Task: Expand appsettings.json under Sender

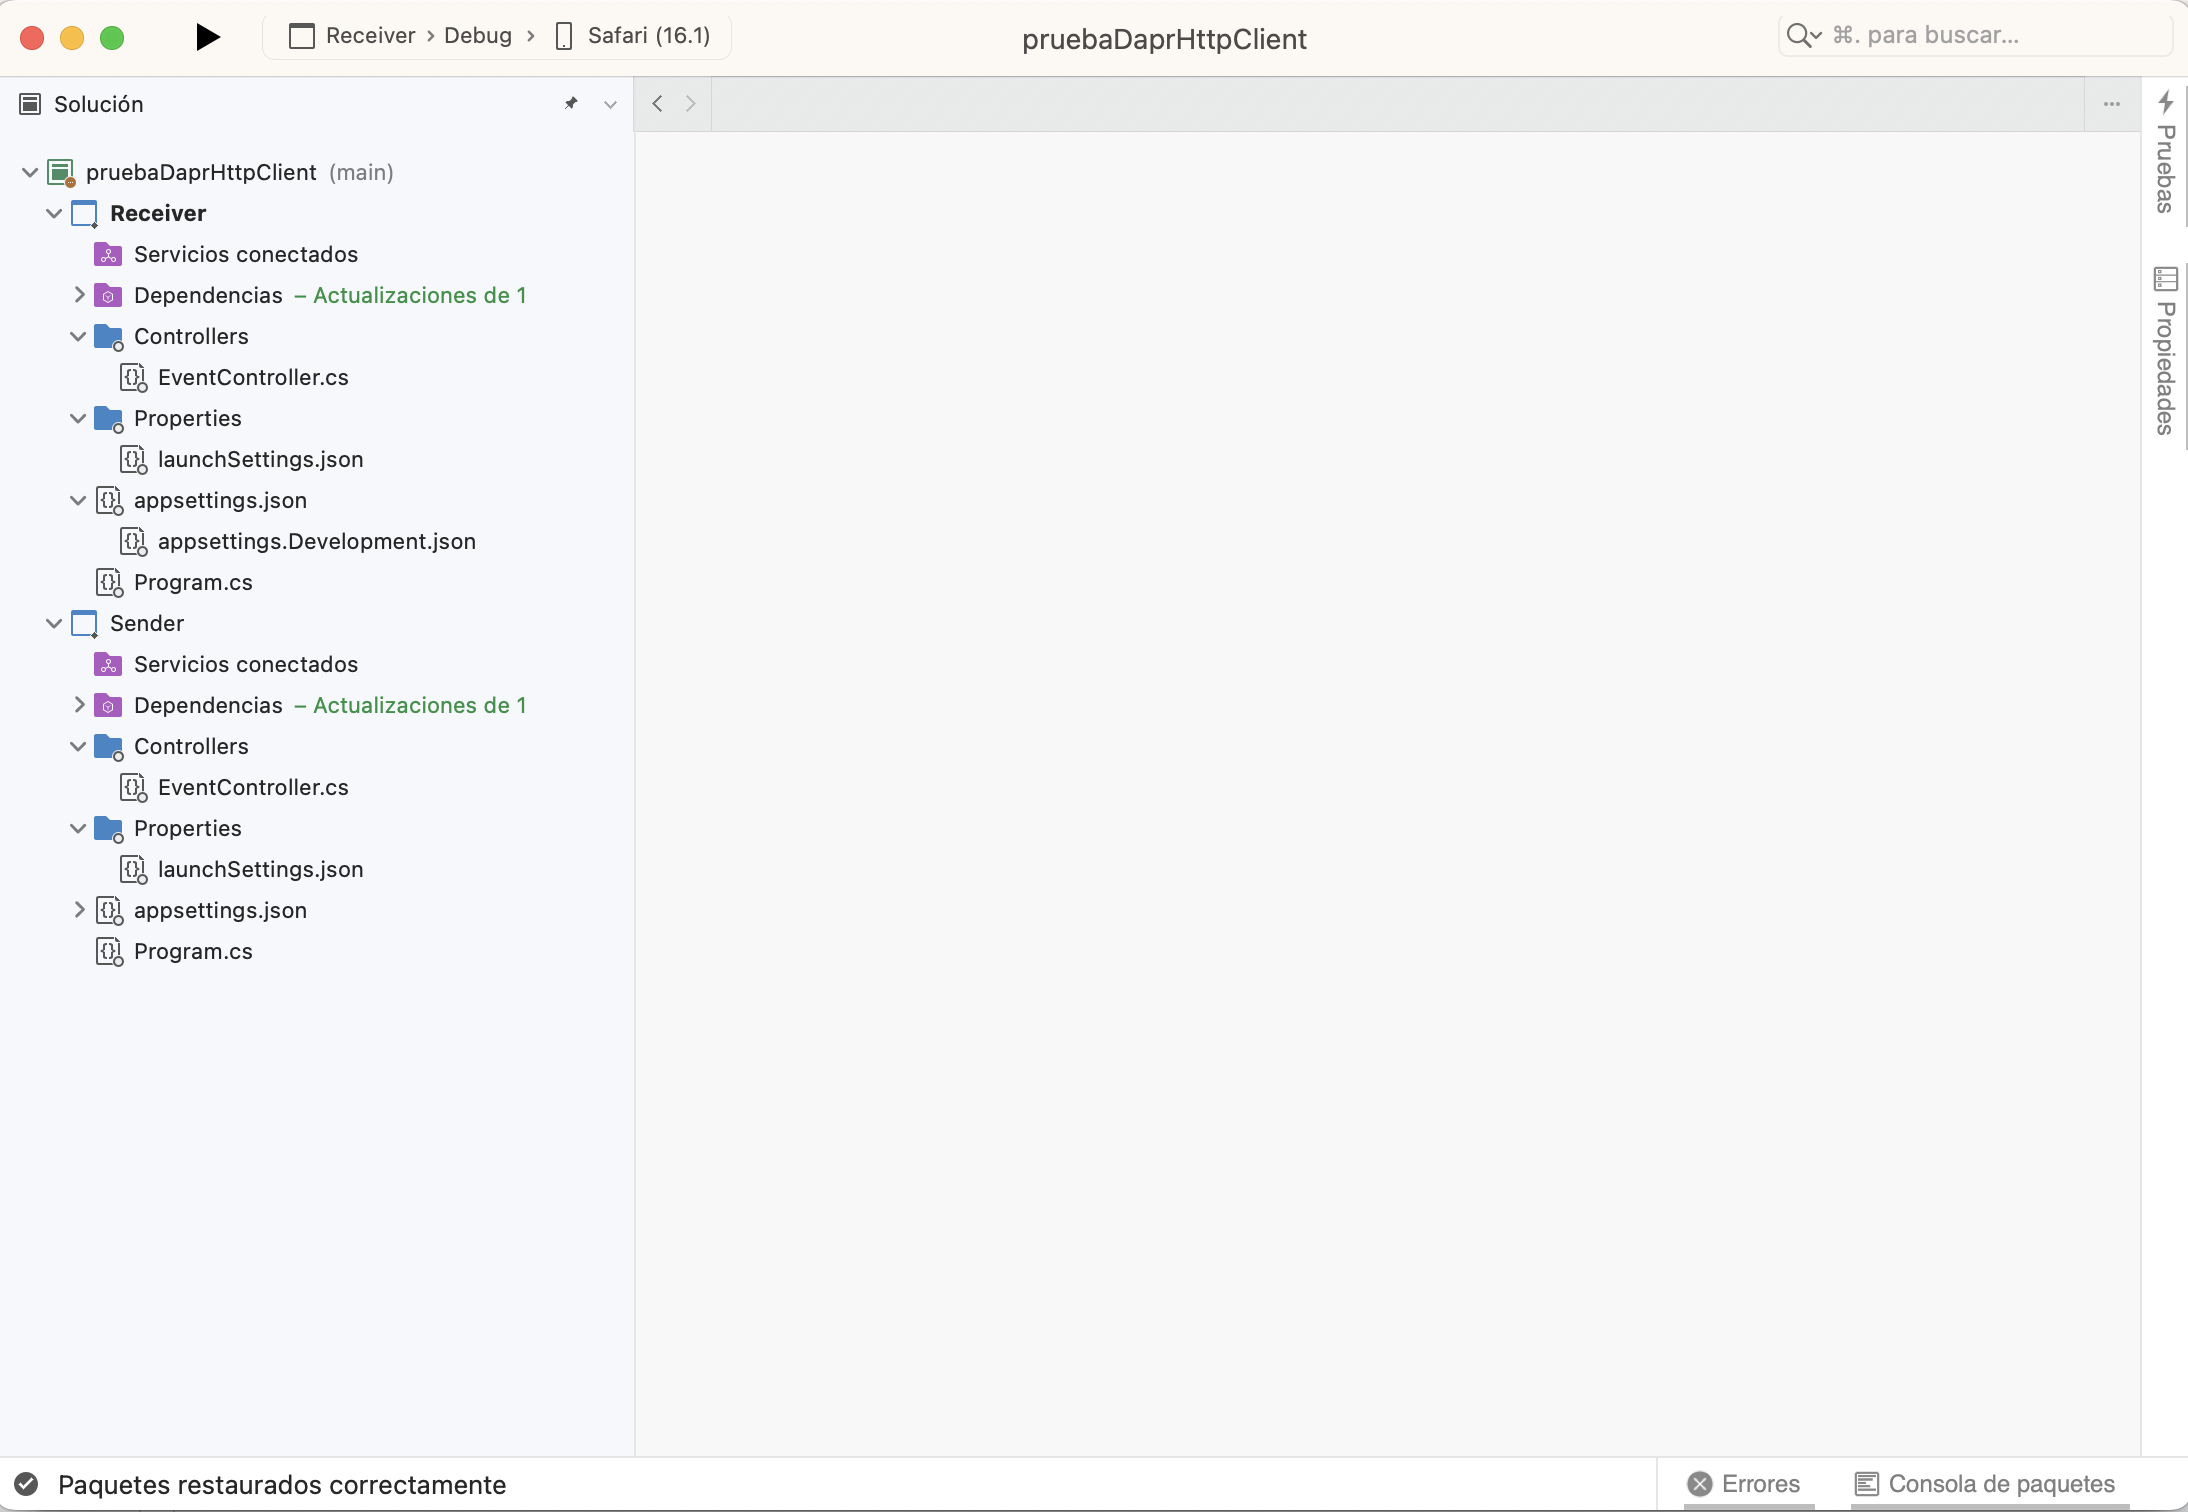Action: [80, 910]
